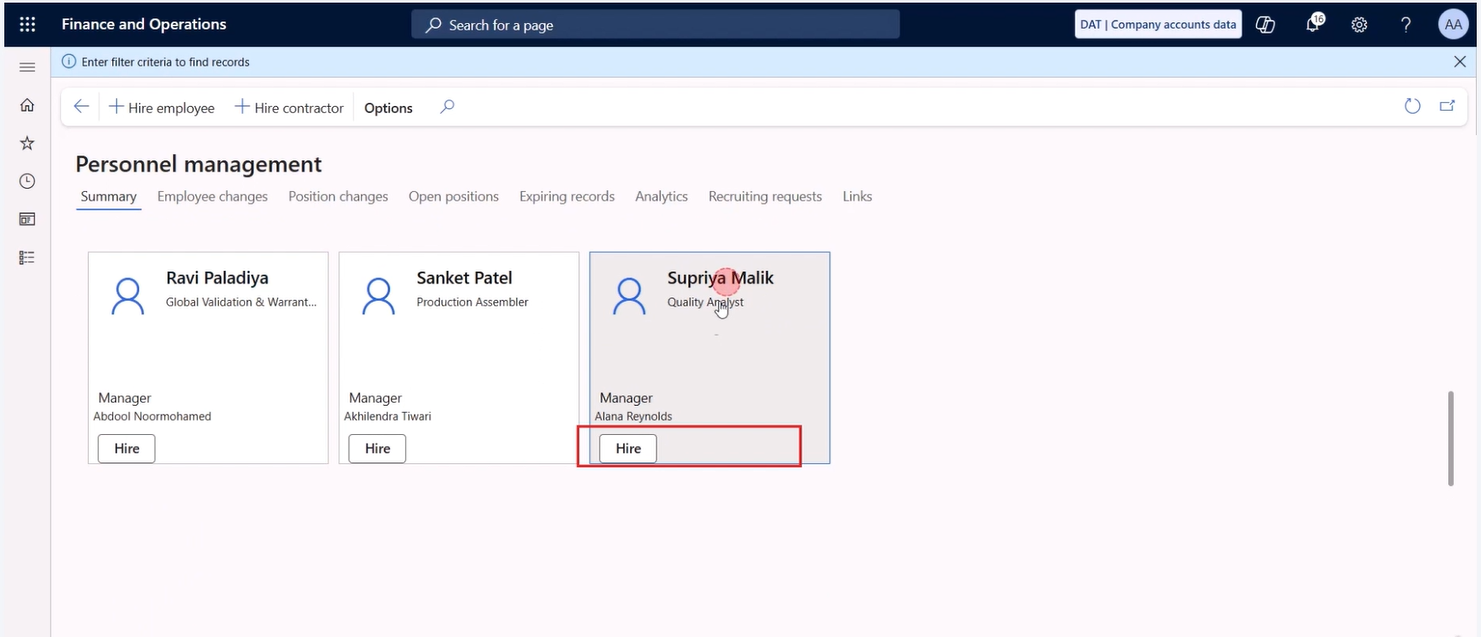
Task: Open page in new window icon
Action: tap(1446, 106)
